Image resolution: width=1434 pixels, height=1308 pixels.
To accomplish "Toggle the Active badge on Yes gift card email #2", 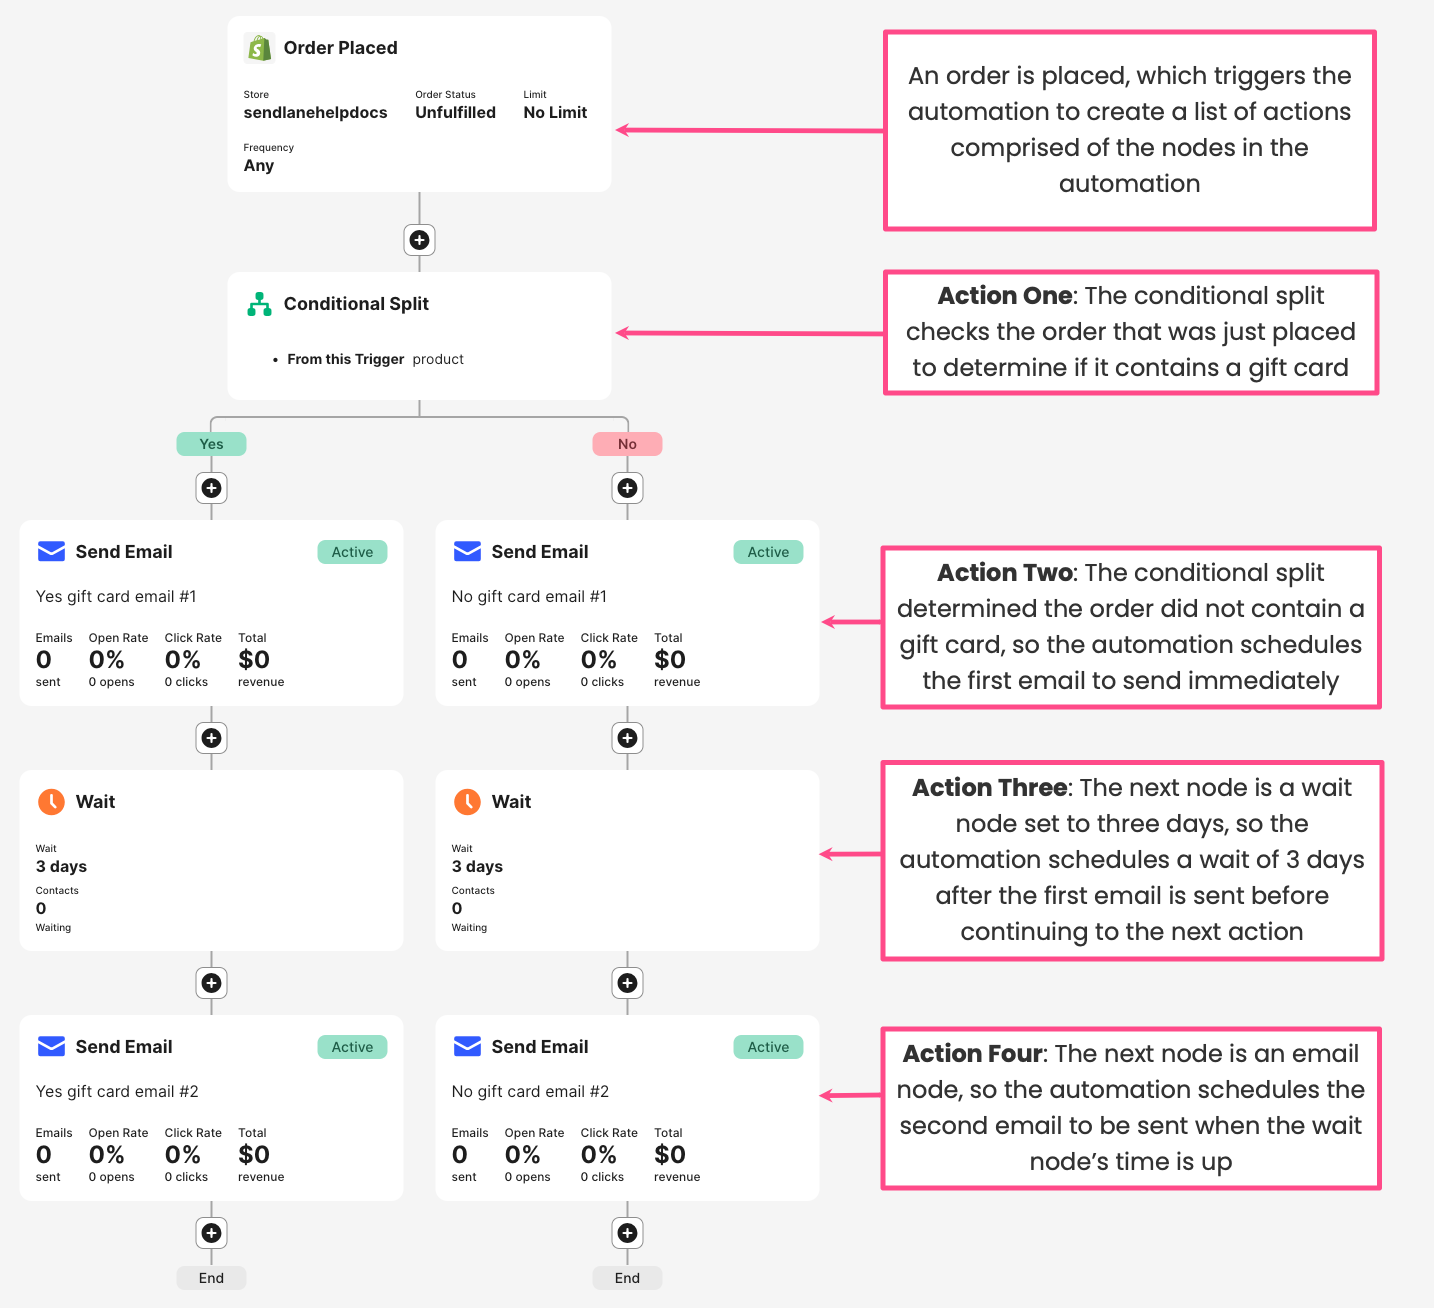I will click(x=352, y=1047).
